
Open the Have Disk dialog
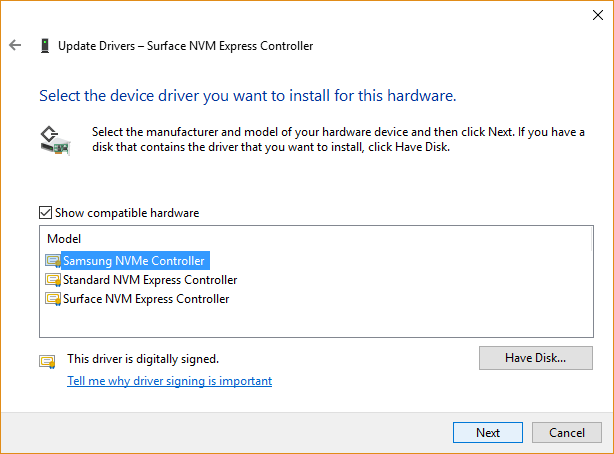tap(535, 357)
